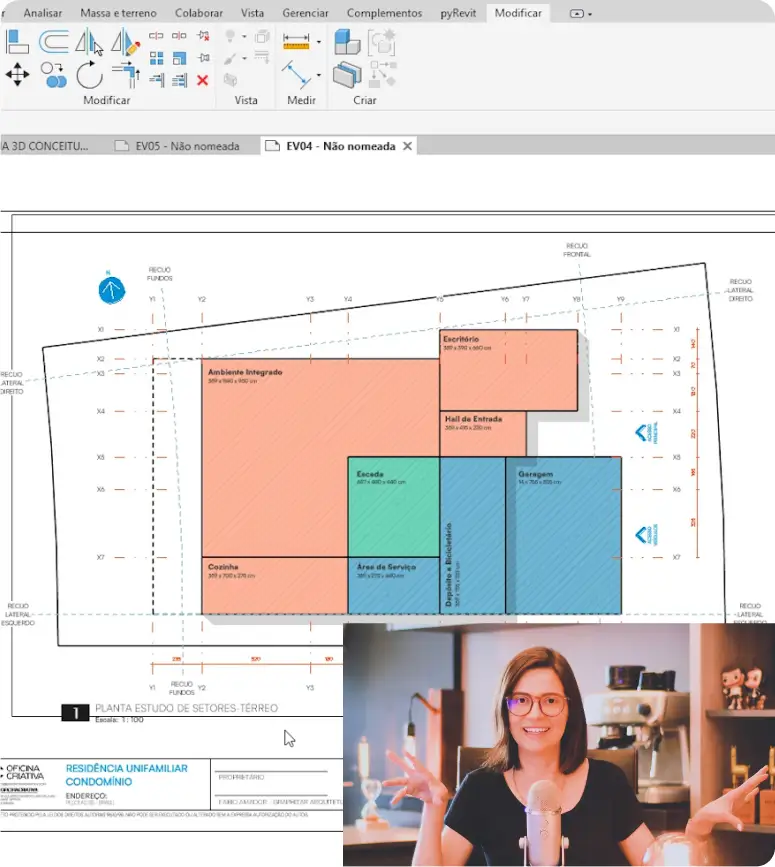
Task: Expand the Hide in View dropdown arrow
Action: (244, 36)
